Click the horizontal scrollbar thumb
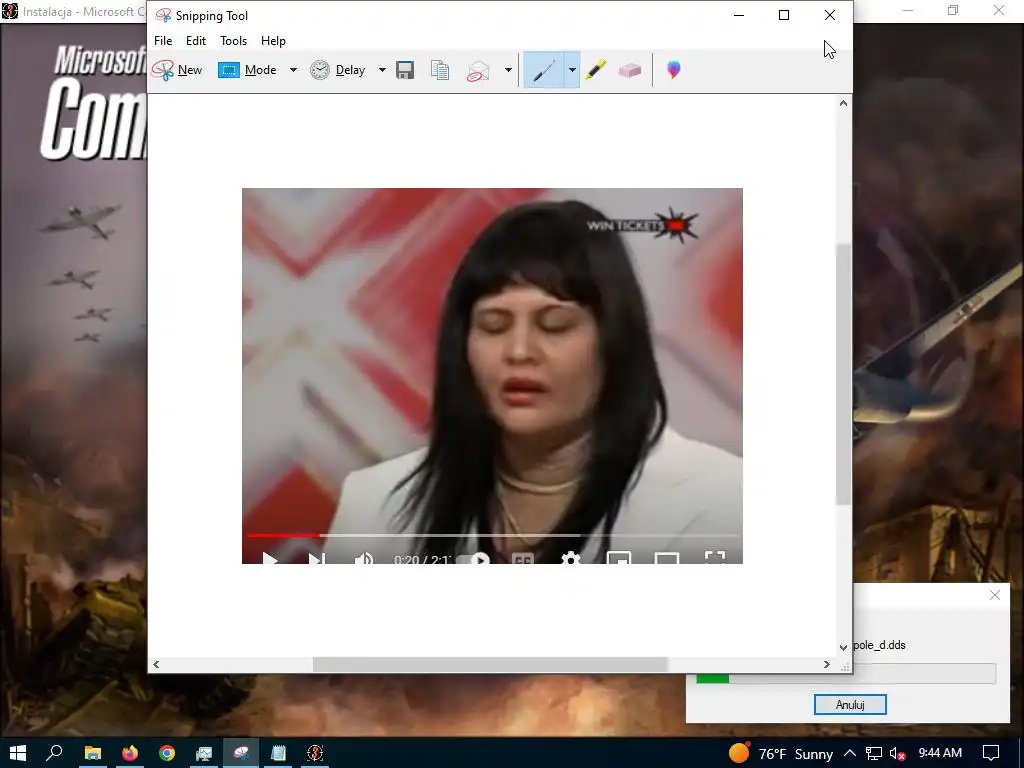 click(490, 664)
